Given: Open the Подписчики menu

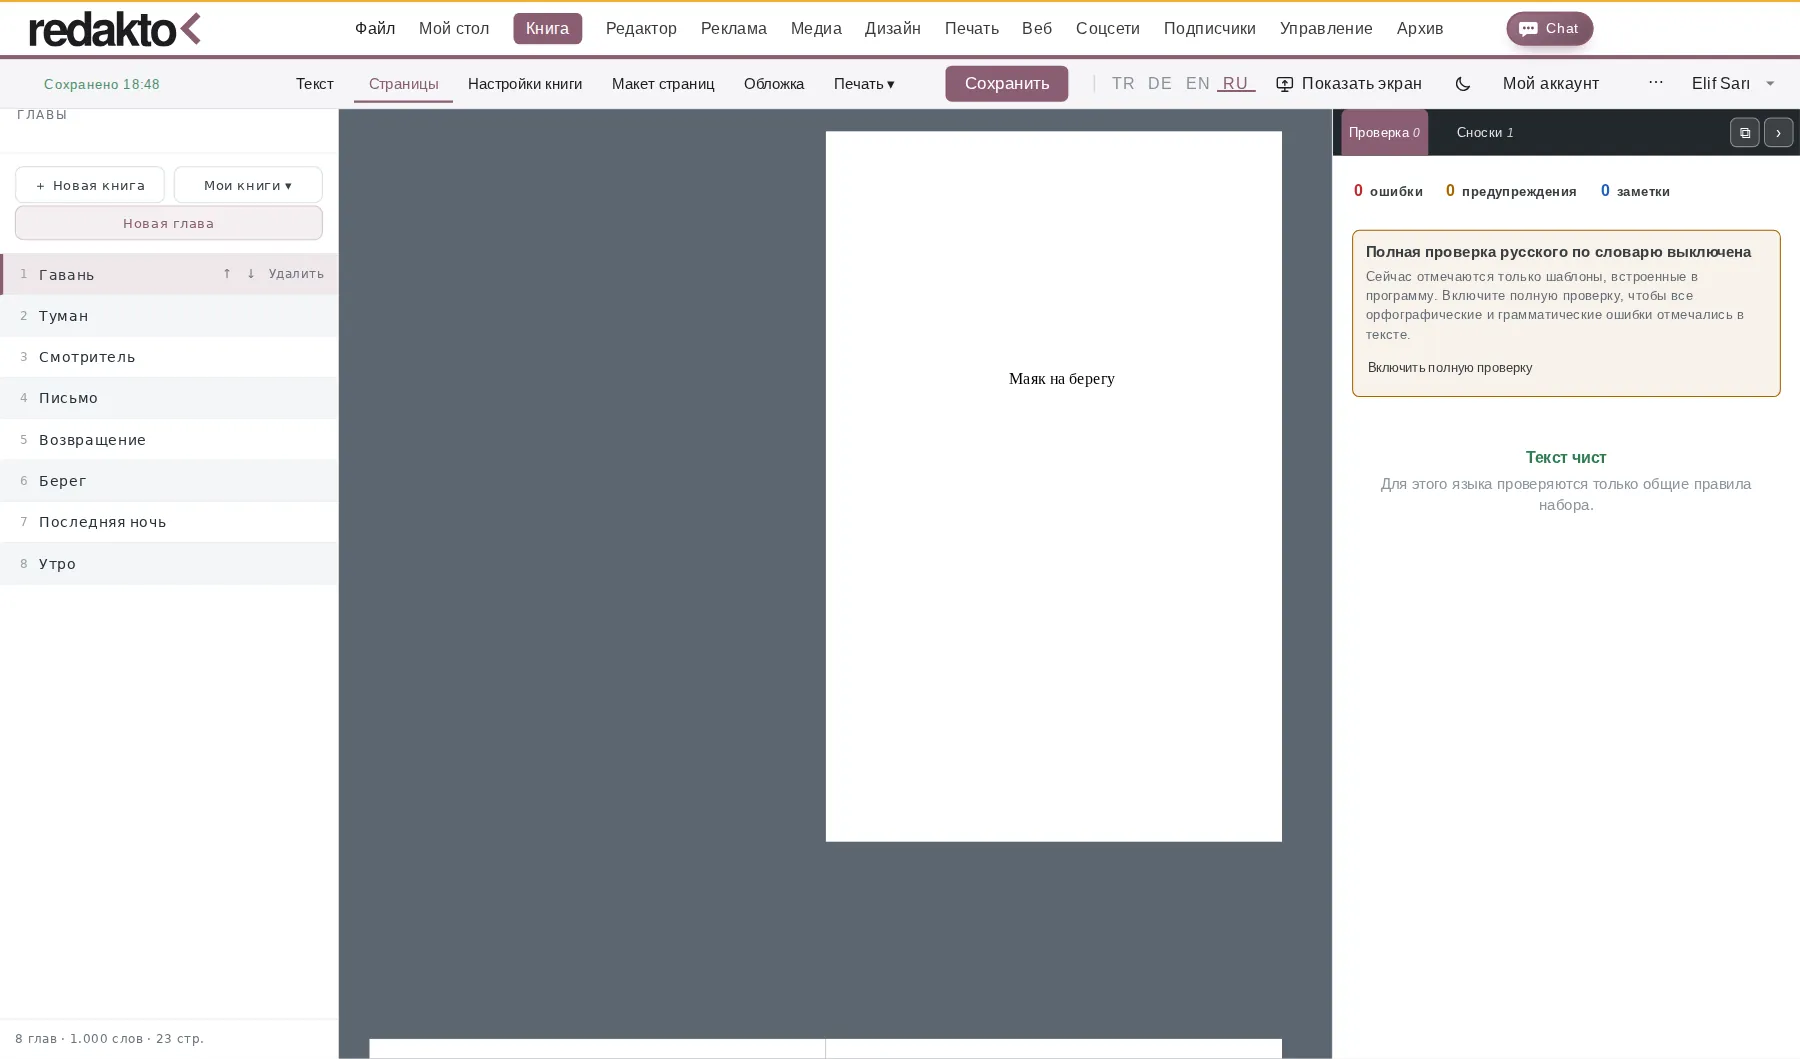Looking at the screenshot, I should [x=1209, y=29].
